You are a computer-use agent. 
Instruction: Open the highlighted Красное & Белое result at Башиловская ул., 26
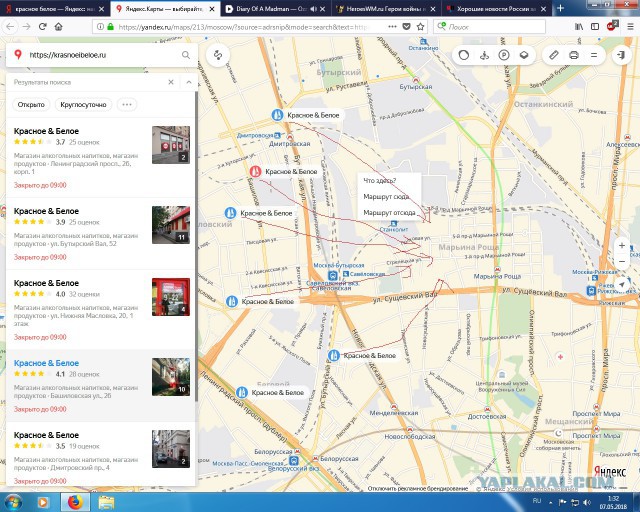101,385
